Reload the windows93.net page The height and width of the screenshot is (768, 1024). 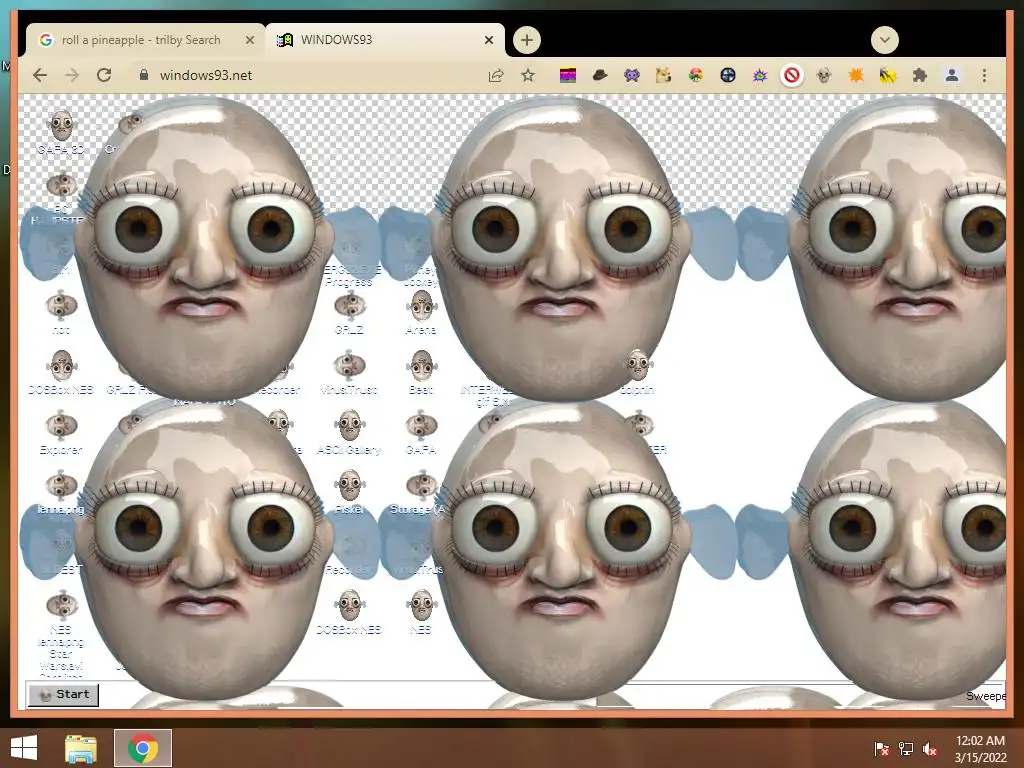tap(104, 75)
